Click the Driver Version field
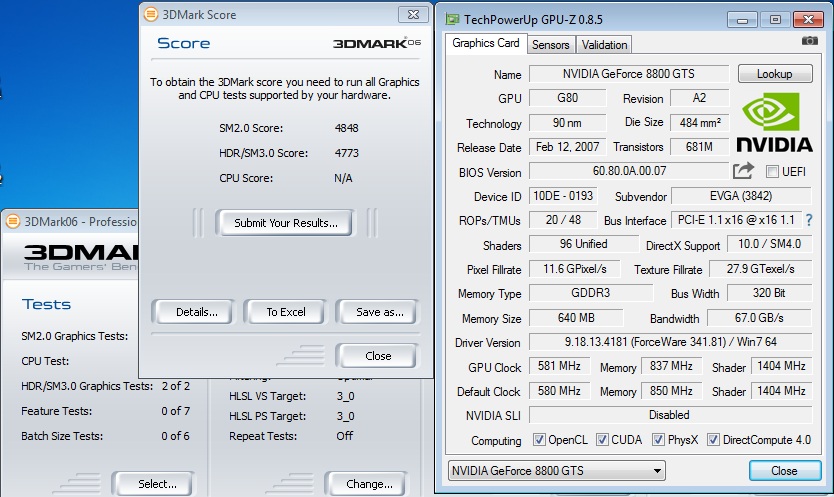 pyautogui.click(x=670, y=342)
